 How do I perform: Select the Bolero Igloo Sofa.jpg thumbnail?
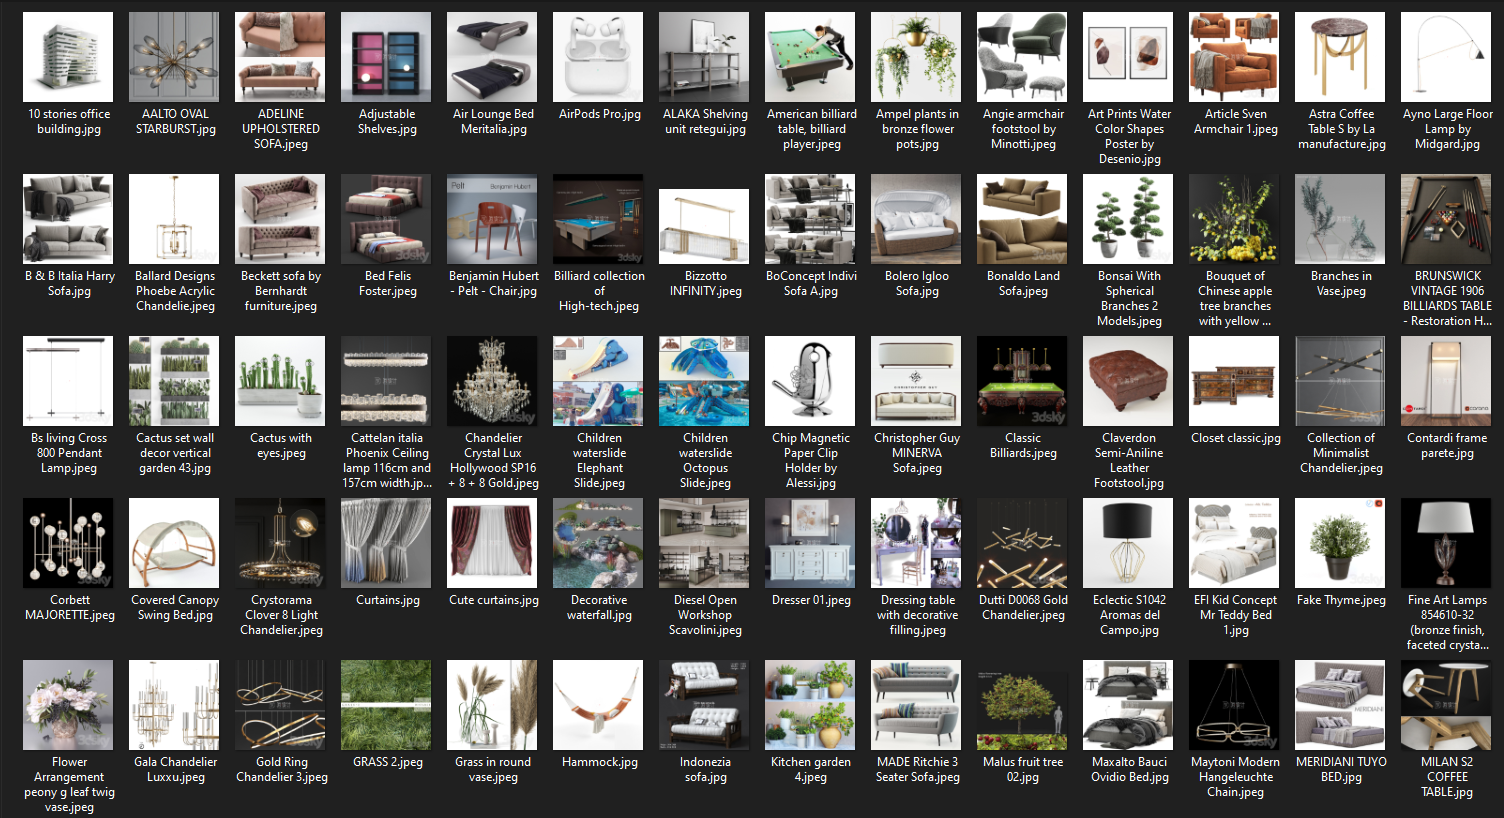click(917, 219)
